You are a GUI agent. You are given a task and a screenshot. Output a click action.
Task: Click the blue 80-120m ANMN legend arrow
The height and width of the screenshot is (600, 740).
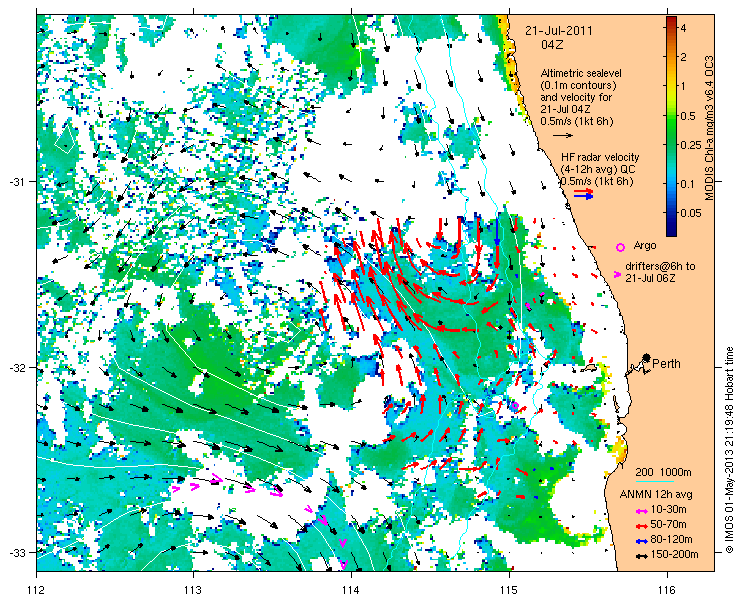click(641, 541)
